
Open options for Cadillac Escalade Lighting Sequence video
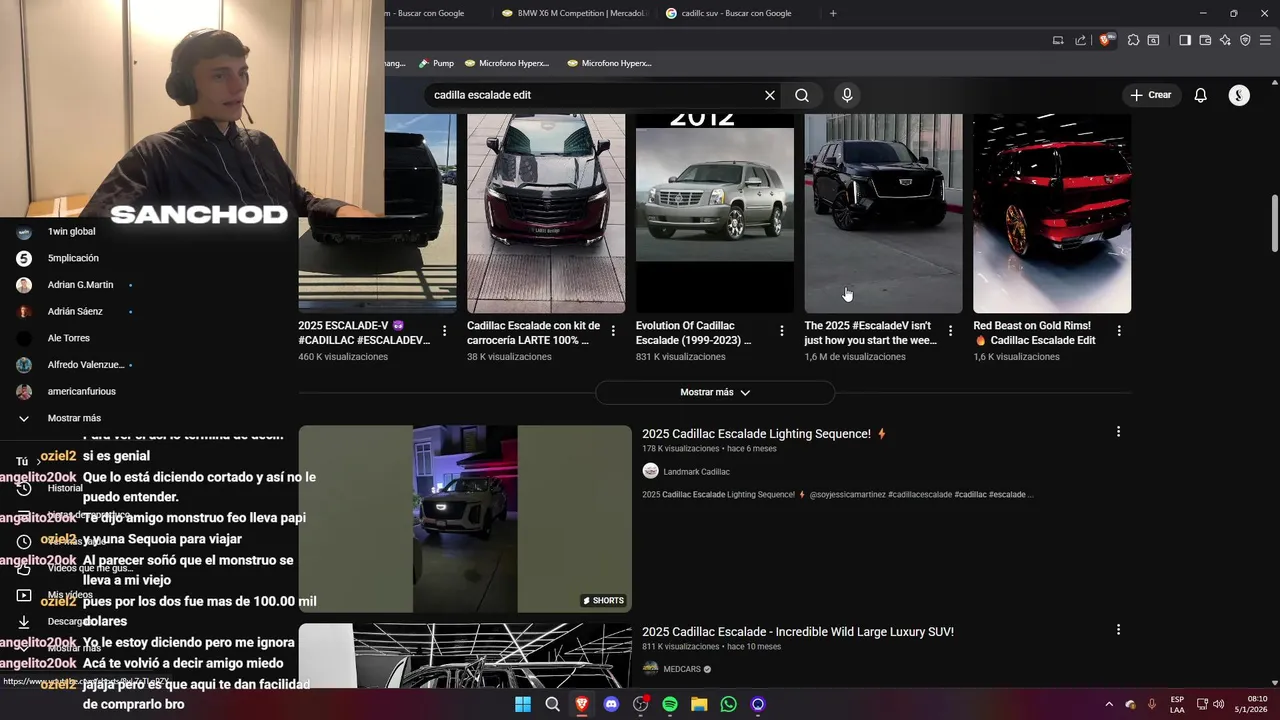coord(1118,432)
